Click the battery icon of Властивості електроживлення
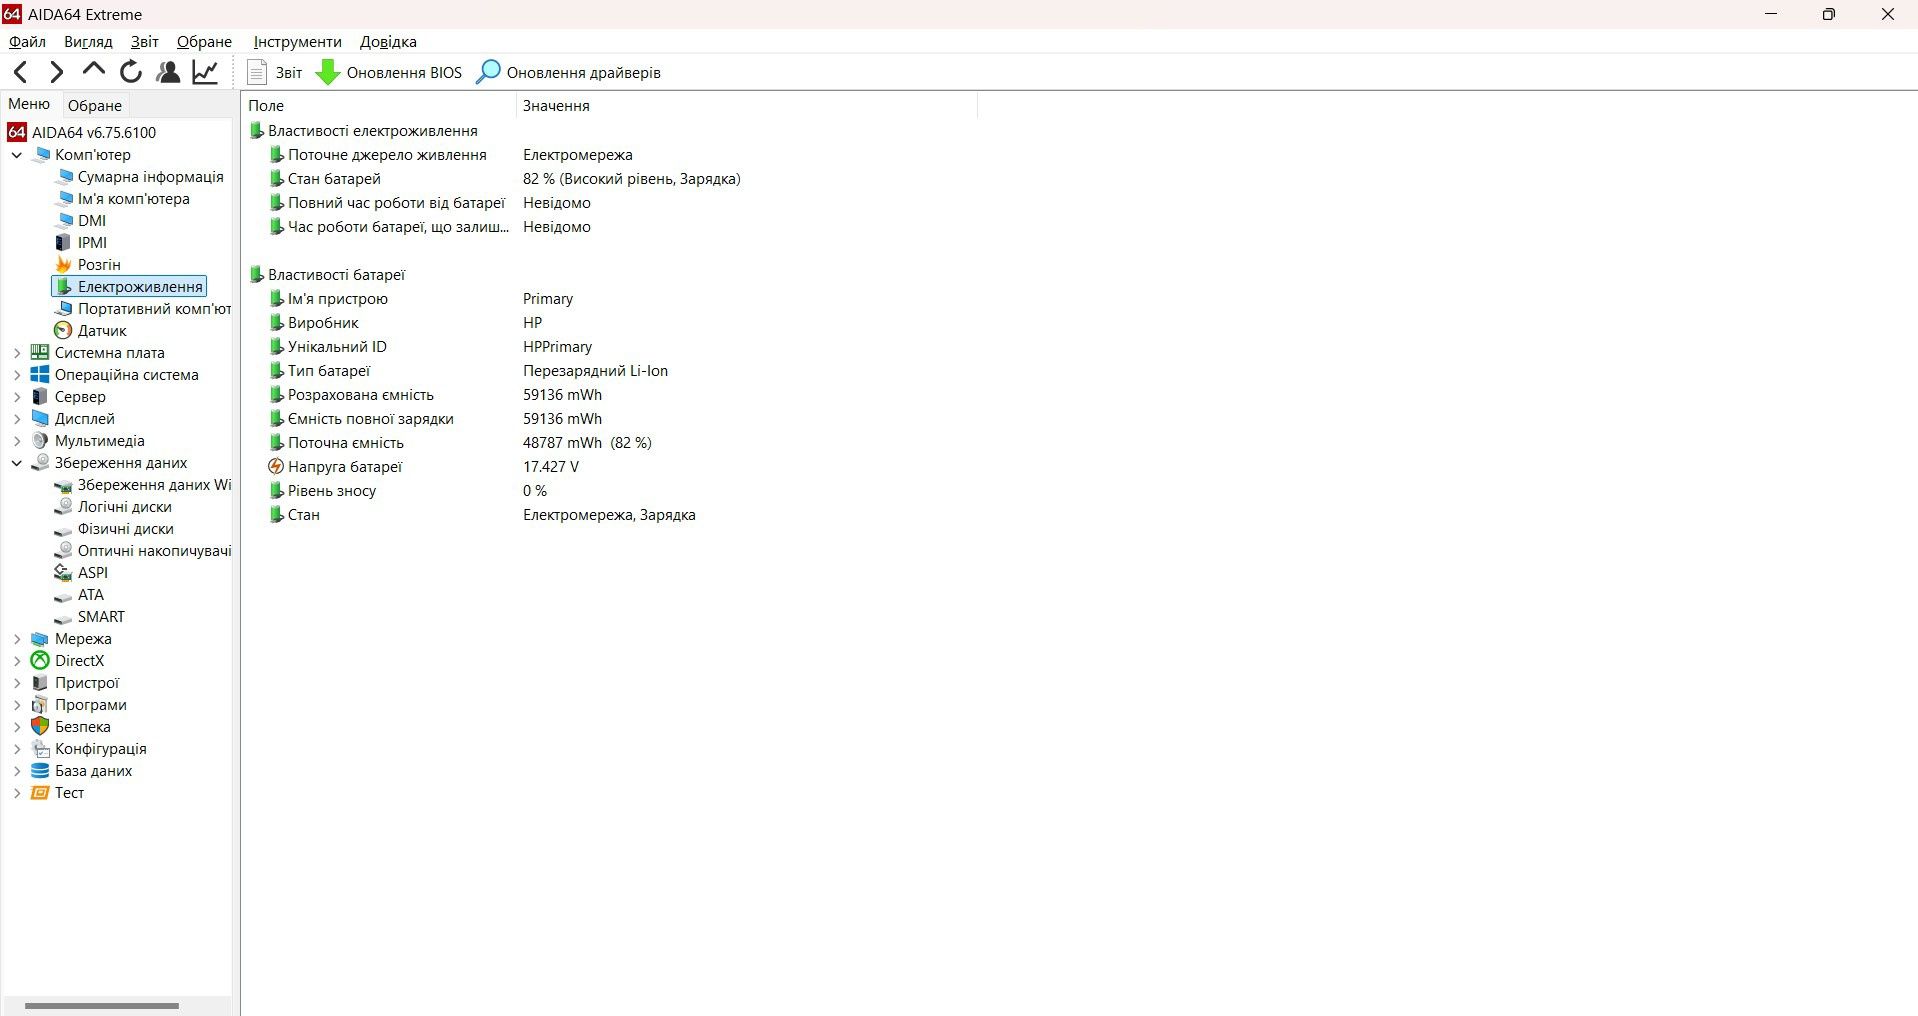Viewport: 1918px width, 1016px height. point(257,131)
